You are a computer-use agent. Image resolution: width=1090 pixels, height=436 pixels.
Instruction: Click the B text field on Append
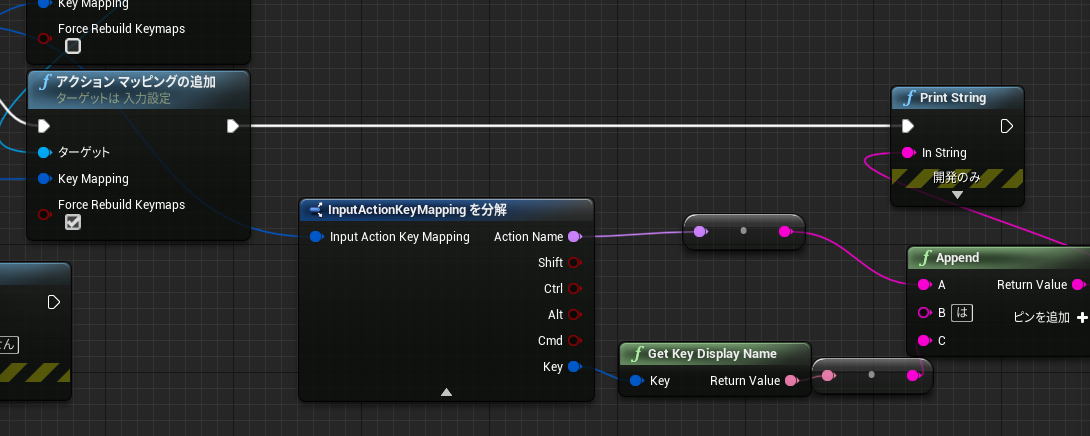coord(962,313)
